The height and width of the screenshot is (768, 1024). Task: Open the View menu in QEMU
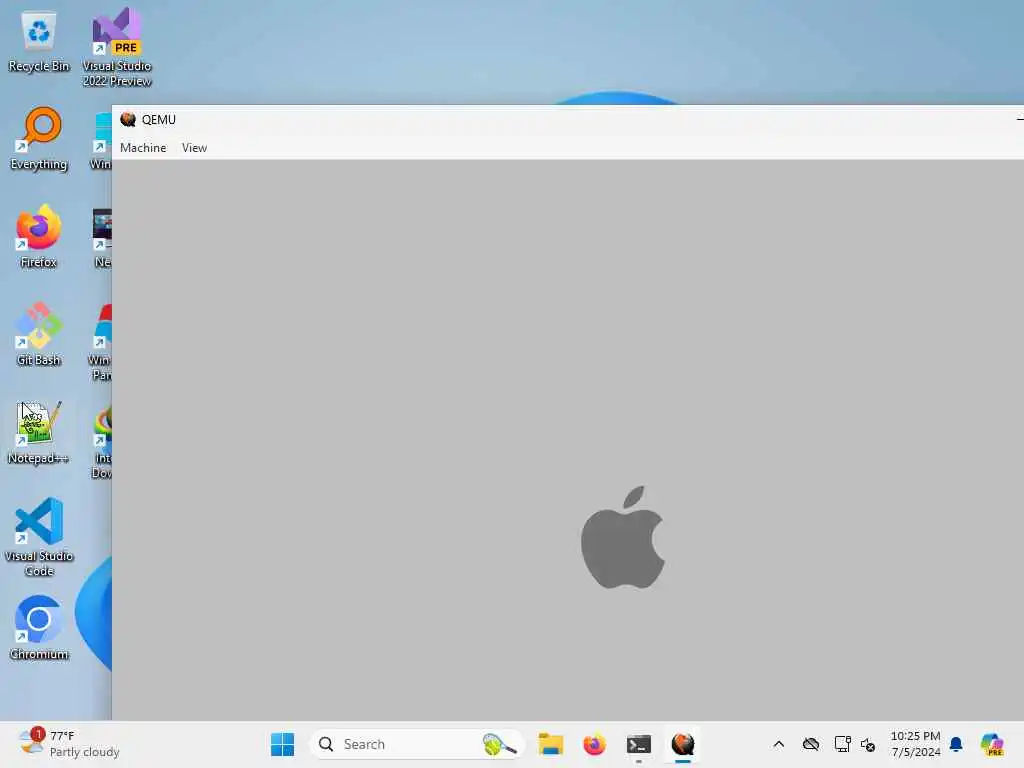(194, 148)
